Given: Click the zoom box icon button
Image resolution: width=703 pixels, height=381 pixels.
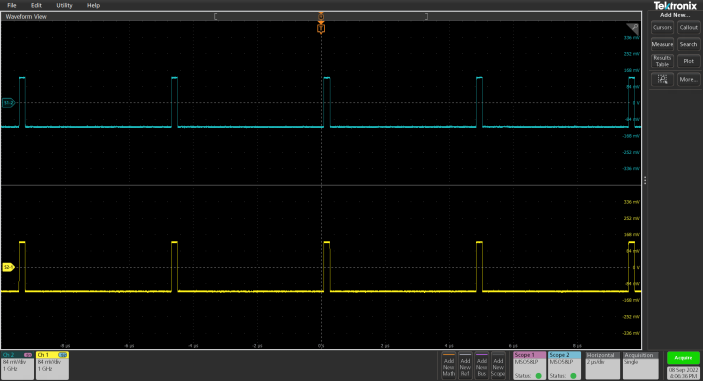Looking at the screenshot, I should (x=662, y=79).
